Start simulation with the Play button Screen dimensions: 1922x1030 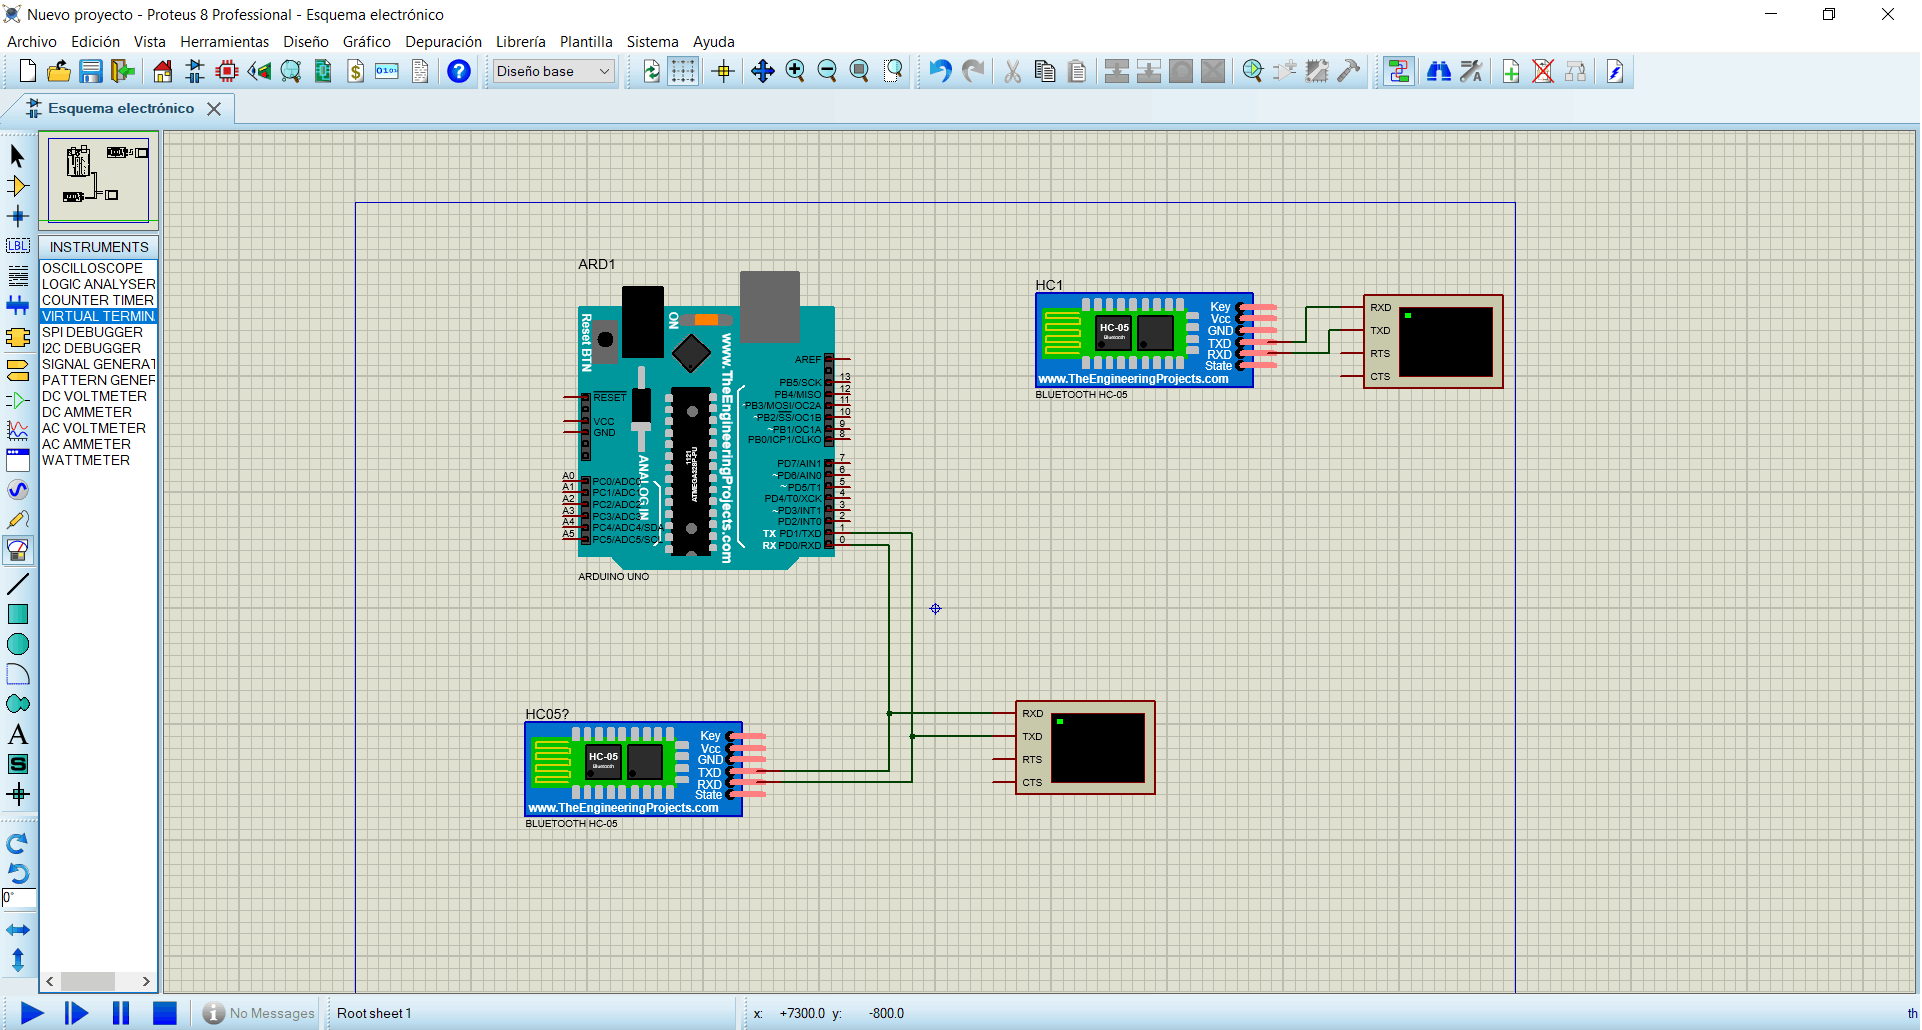pos(32,1013)
